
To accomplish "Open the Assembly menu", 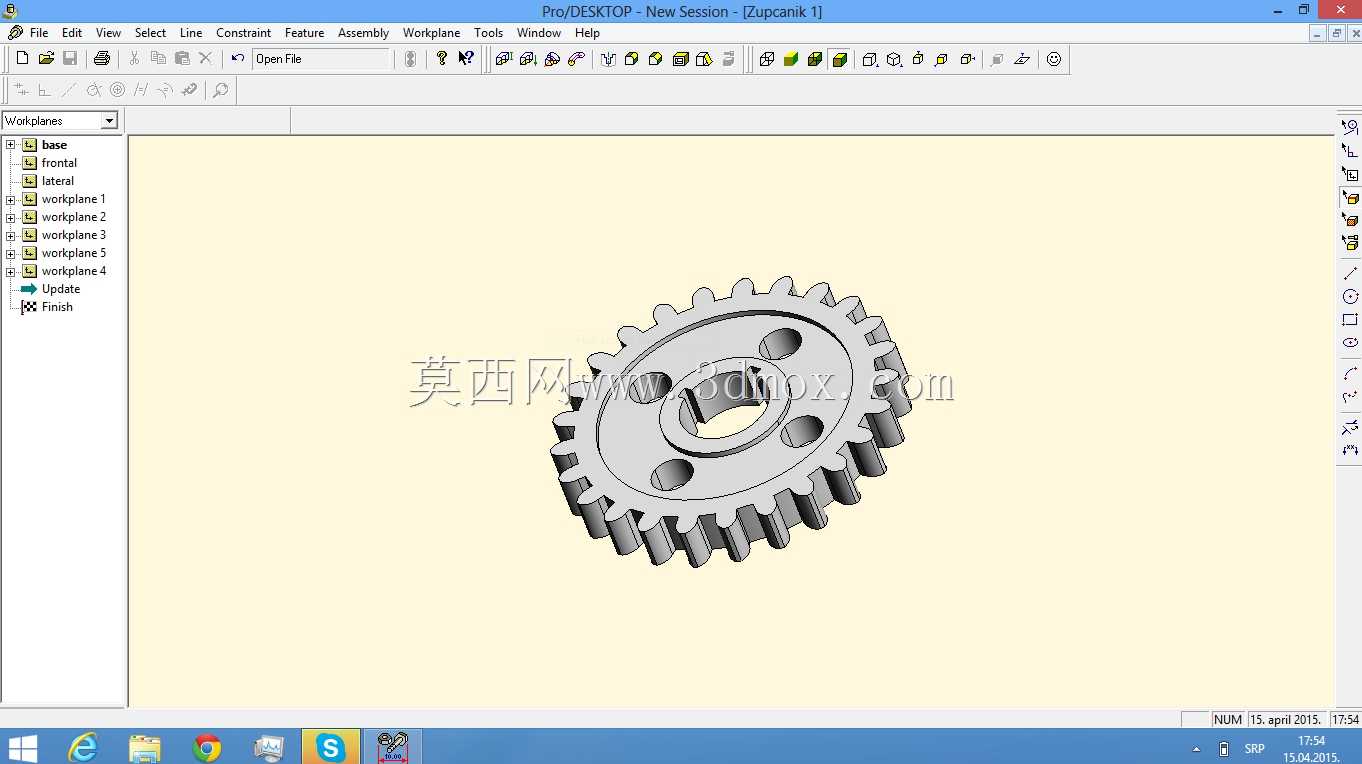I will pyautogui.click(x=363, y=33).
